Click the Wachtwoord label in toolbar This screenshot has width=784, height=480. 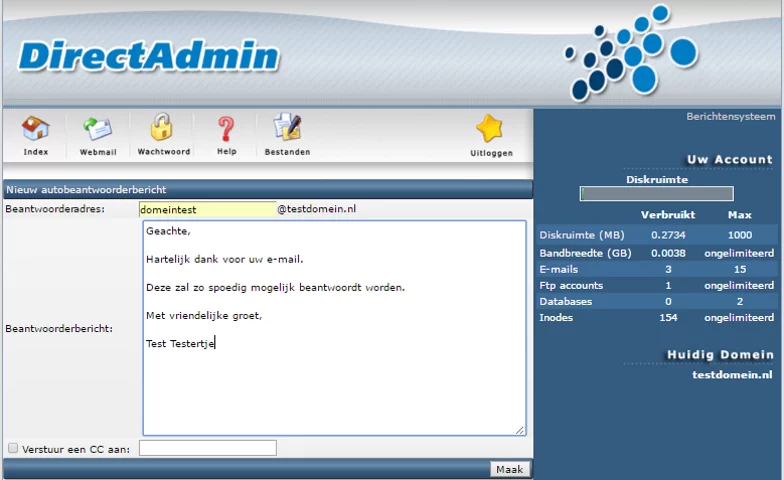164,152
